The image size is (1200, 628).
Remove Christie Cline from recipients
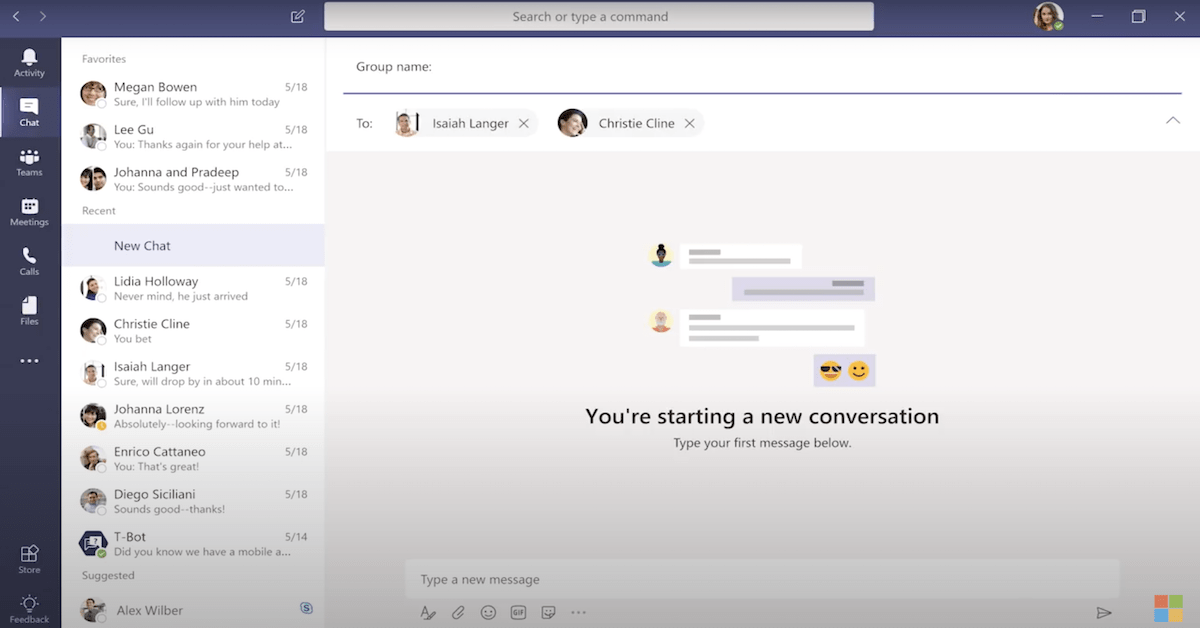690,123
